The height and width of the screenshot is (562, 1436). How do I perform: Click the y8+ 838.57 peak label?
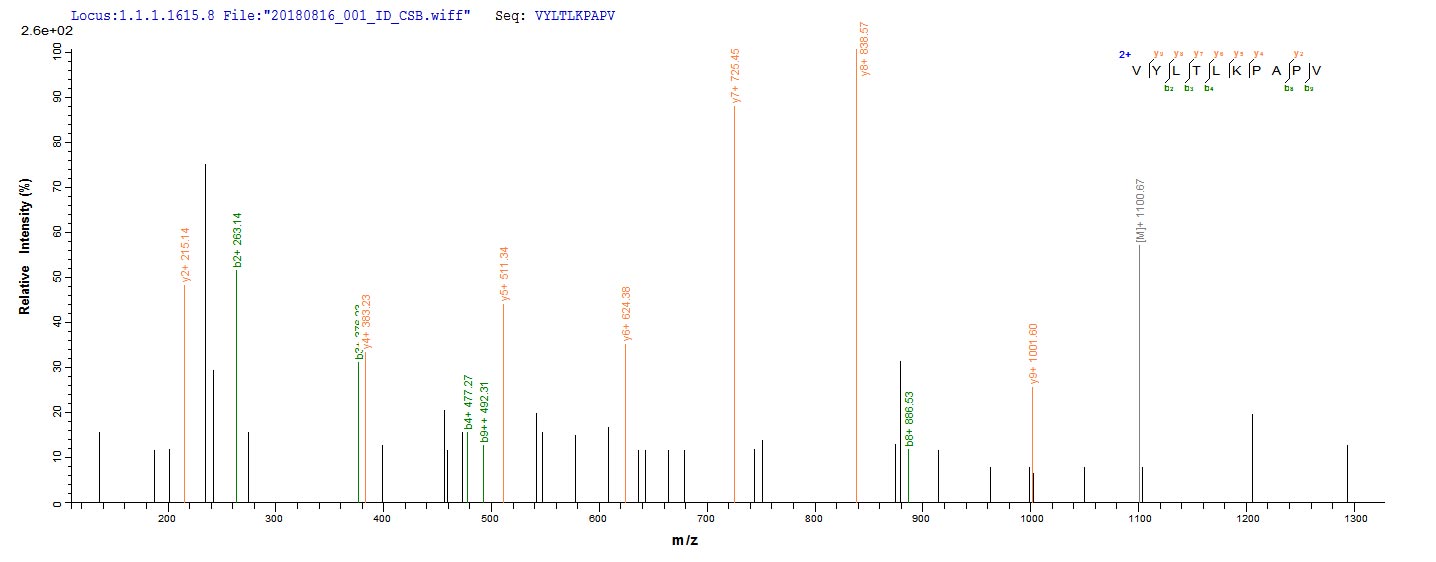[x=864, y=50]
